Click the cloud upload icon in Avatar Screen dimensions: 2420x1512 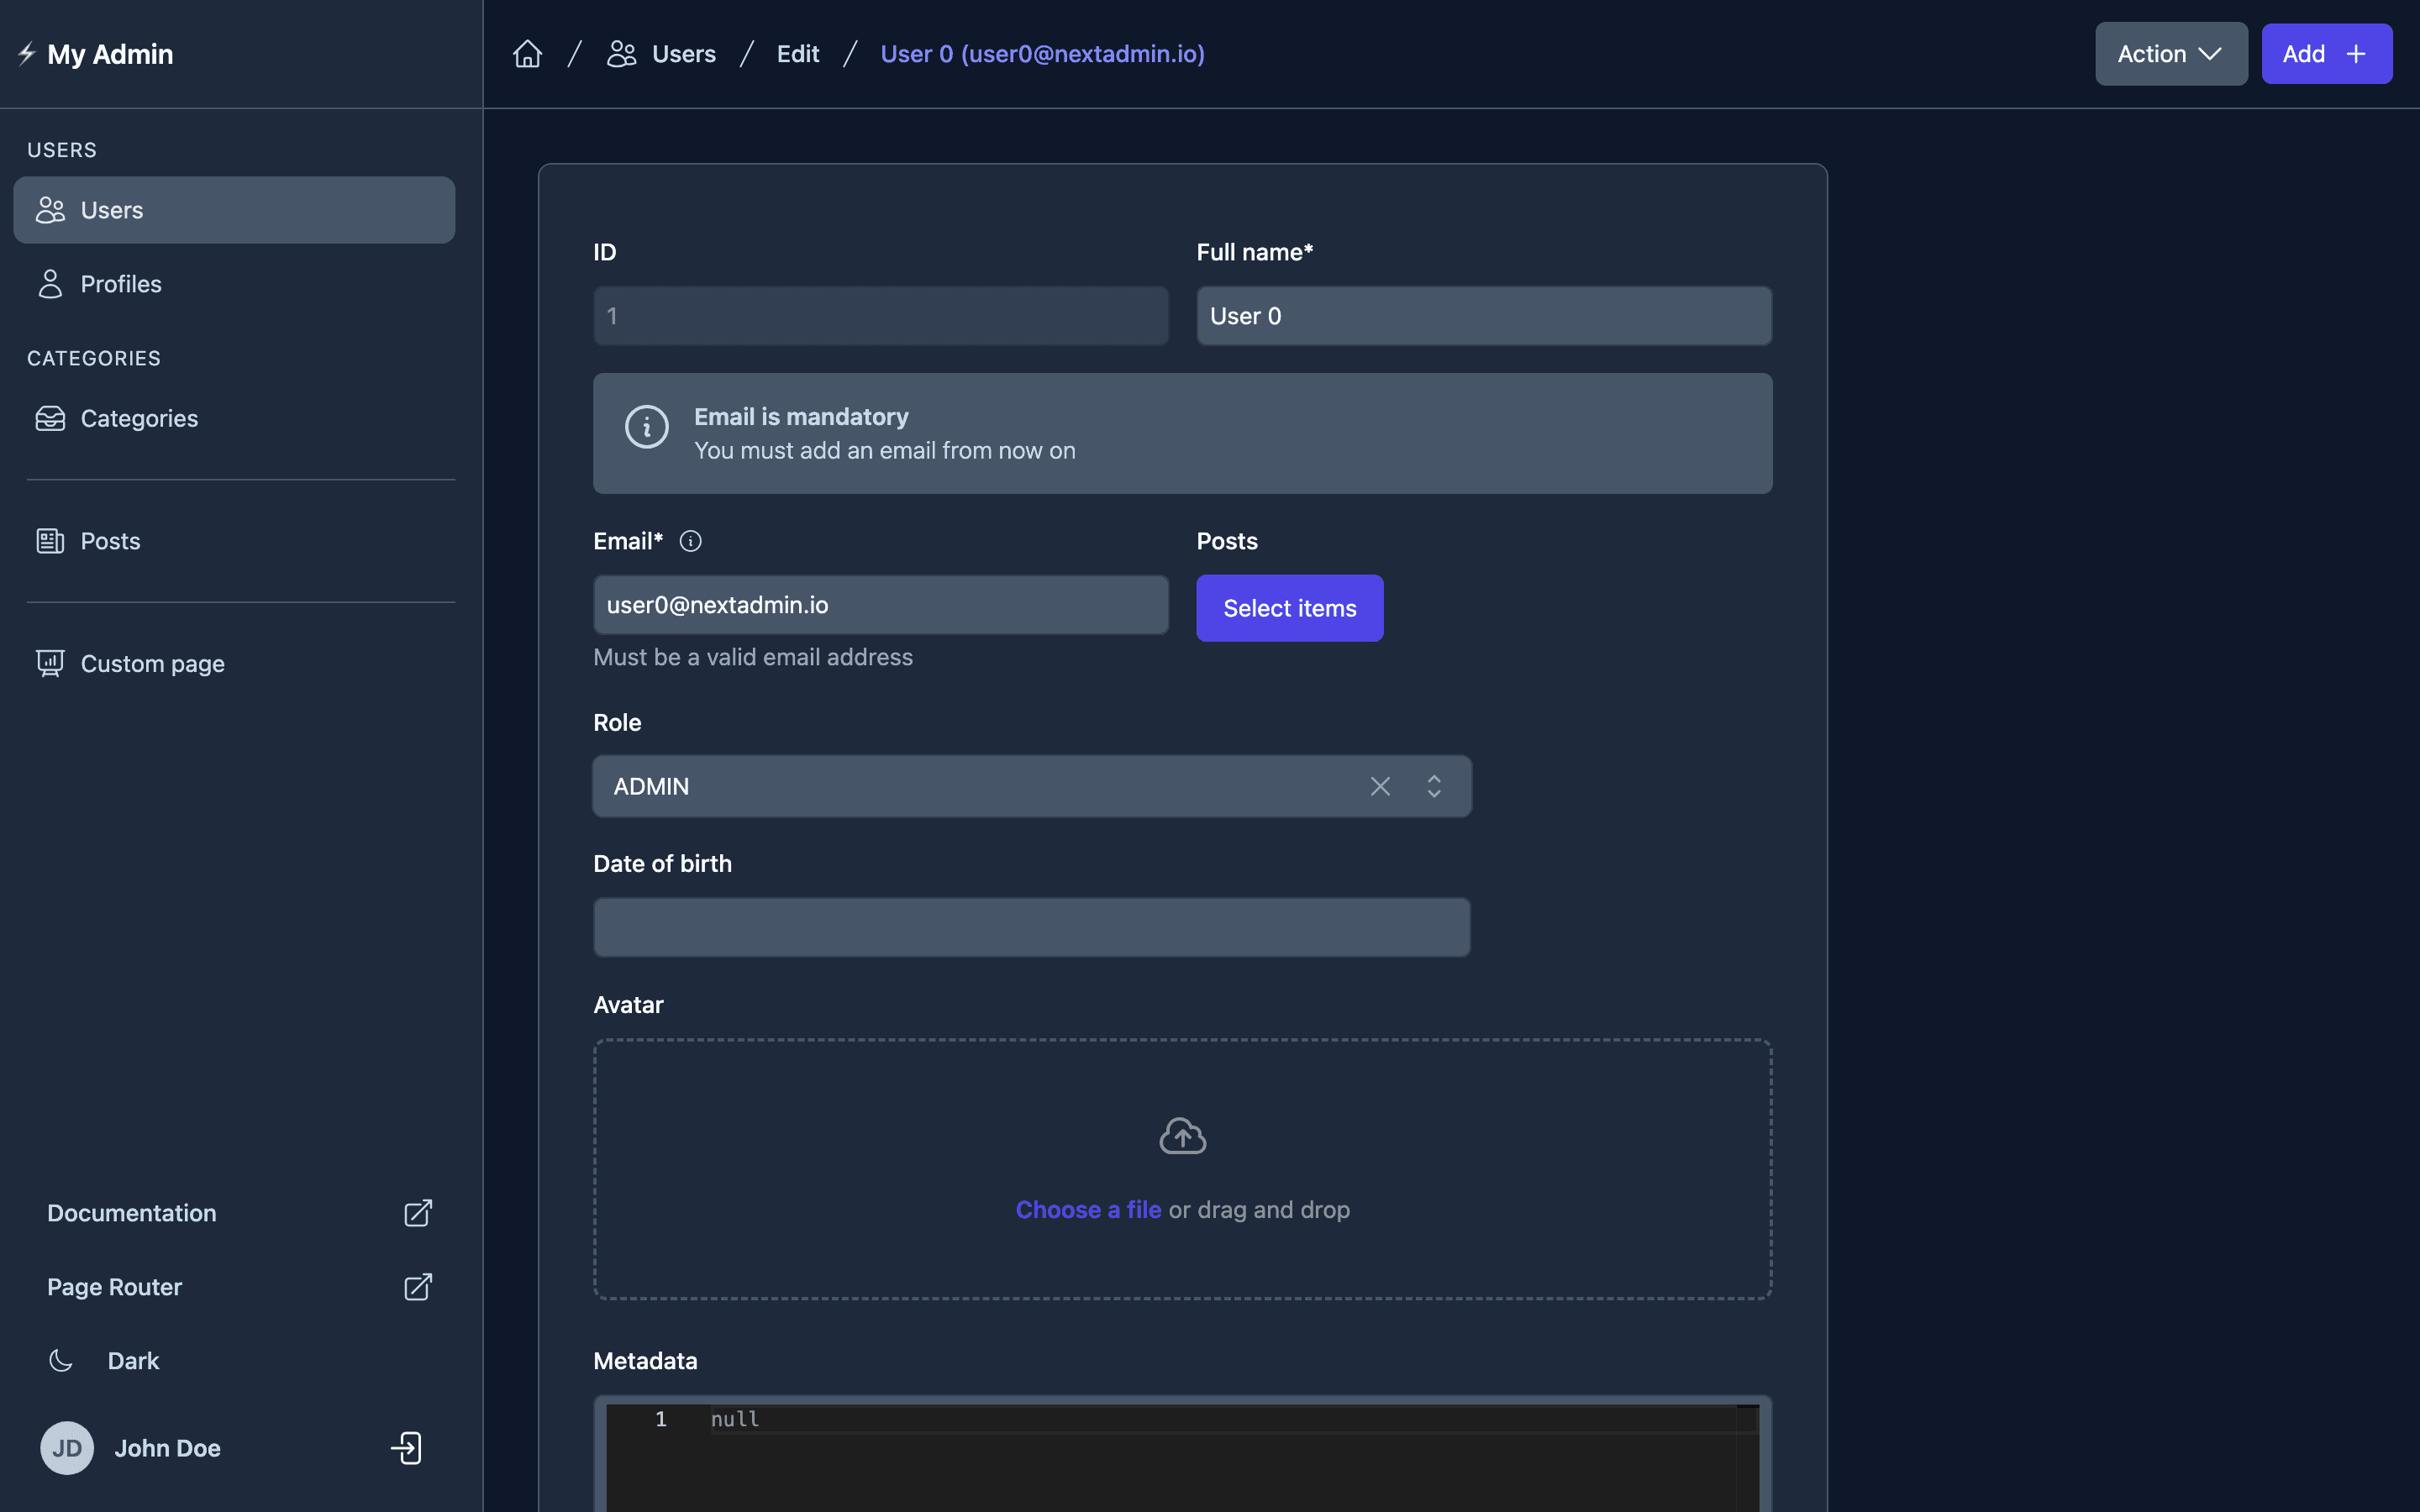[1183, 1136]
